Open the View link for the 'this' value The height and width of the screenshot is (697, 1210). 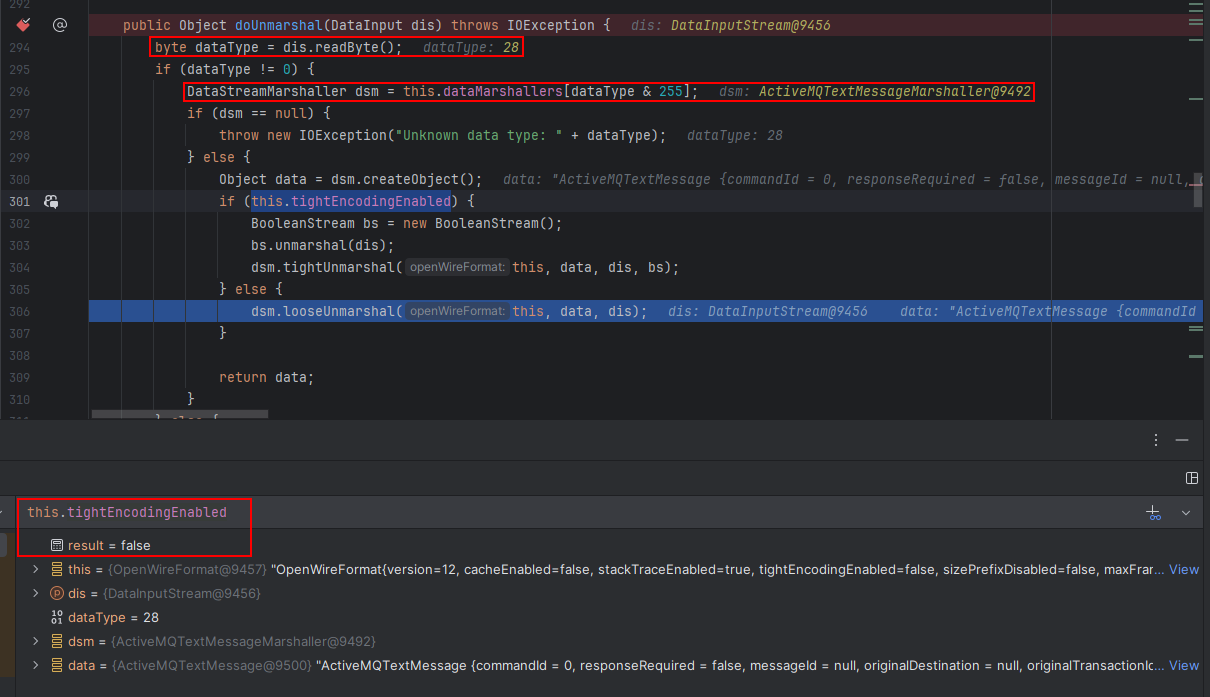coord(1184,569)
